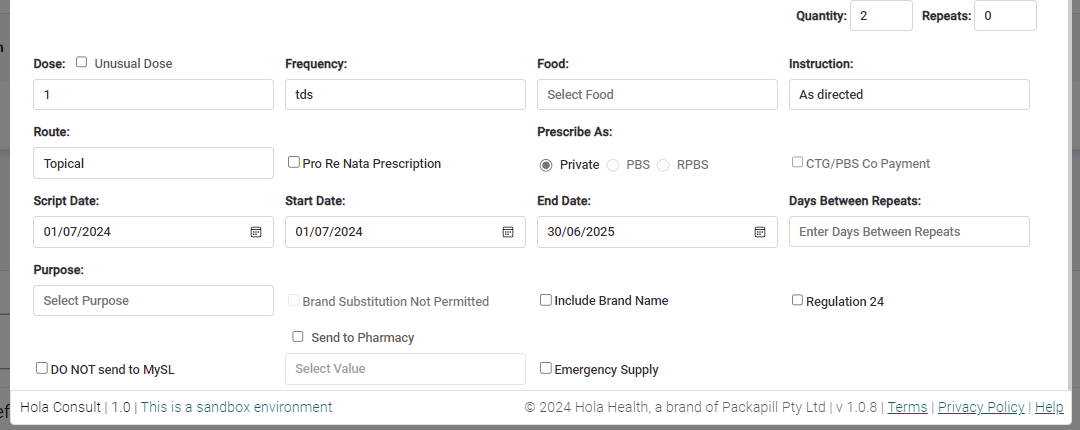Open the Privacy Policy link
The height and width of the screenshot is (430, 1080).
[x=981, y=407]
